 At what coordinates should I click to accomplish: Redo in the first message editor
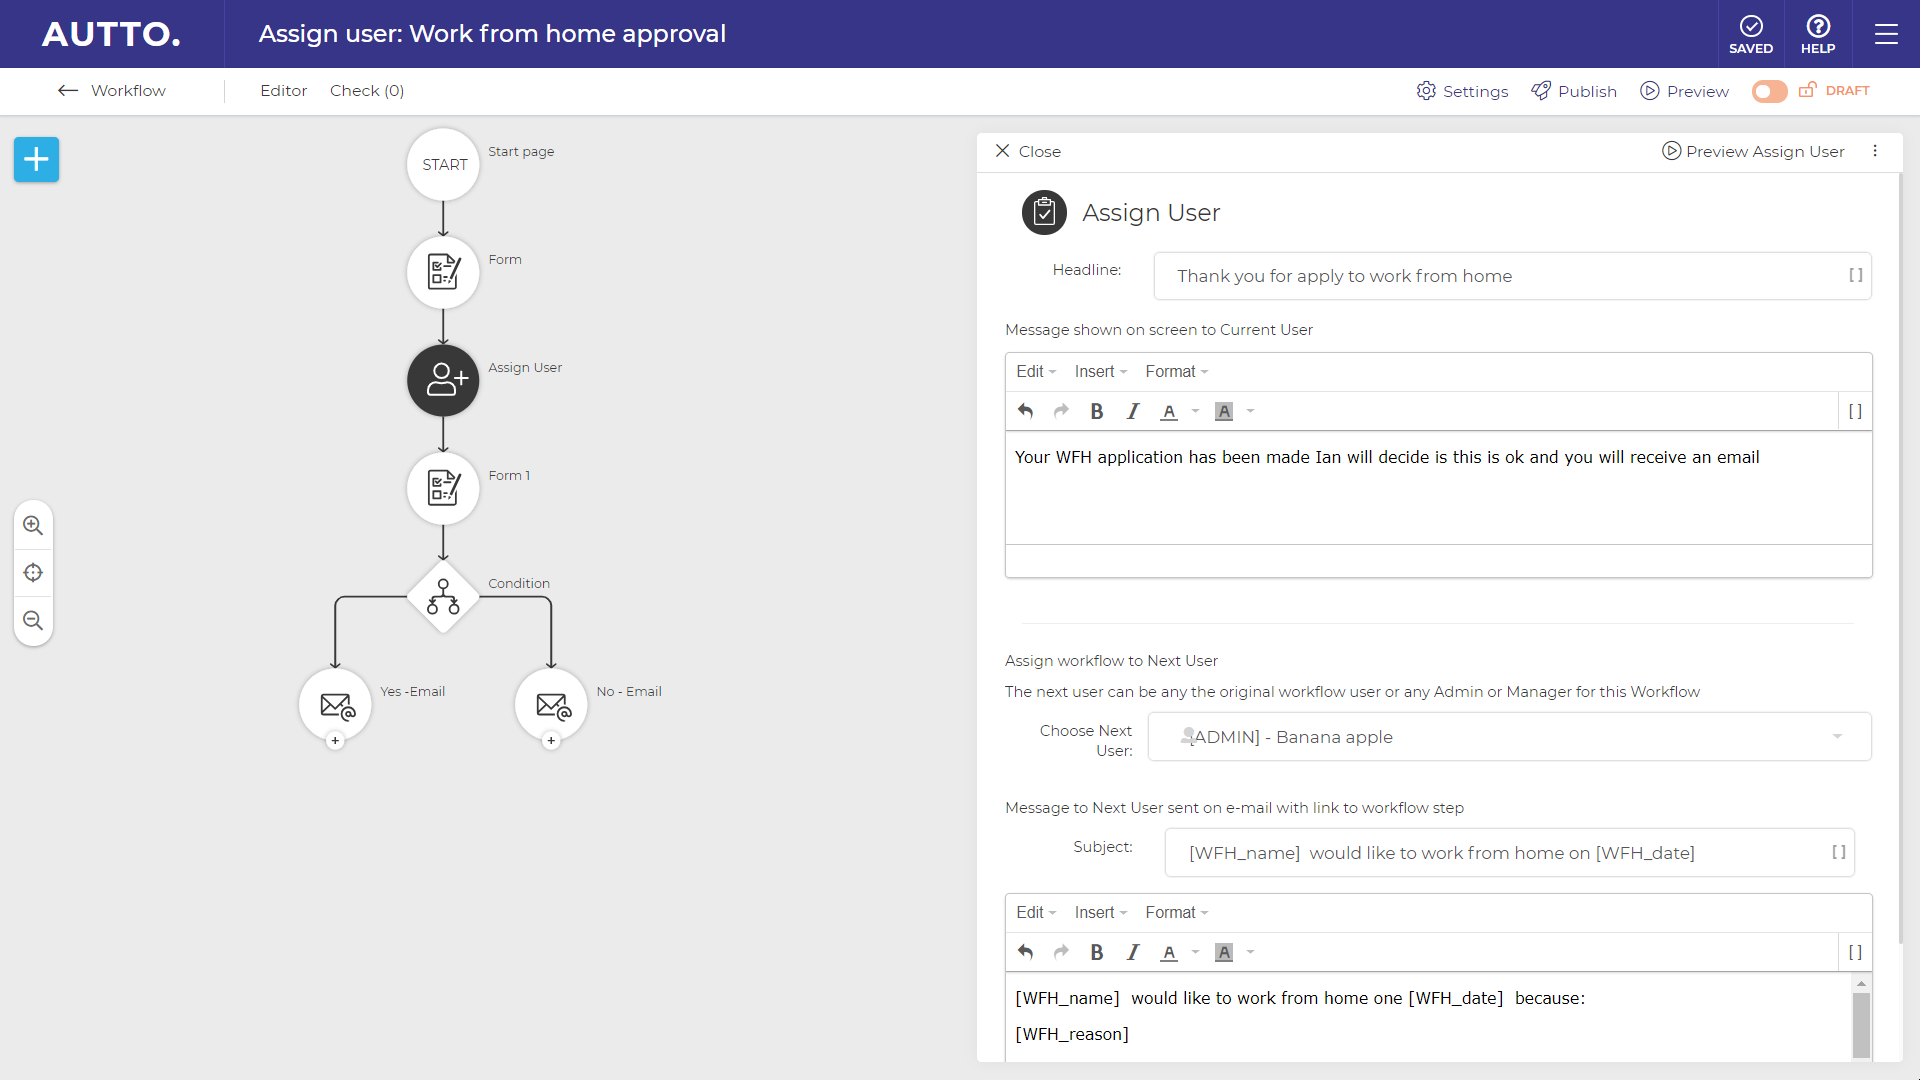coord(1061,411)
